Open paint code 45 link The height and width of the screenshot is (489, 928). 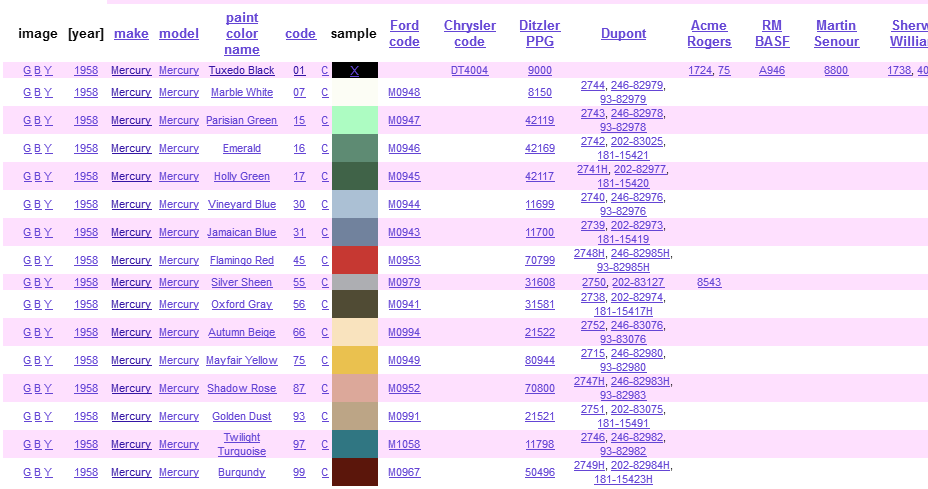tap(299, 260)
